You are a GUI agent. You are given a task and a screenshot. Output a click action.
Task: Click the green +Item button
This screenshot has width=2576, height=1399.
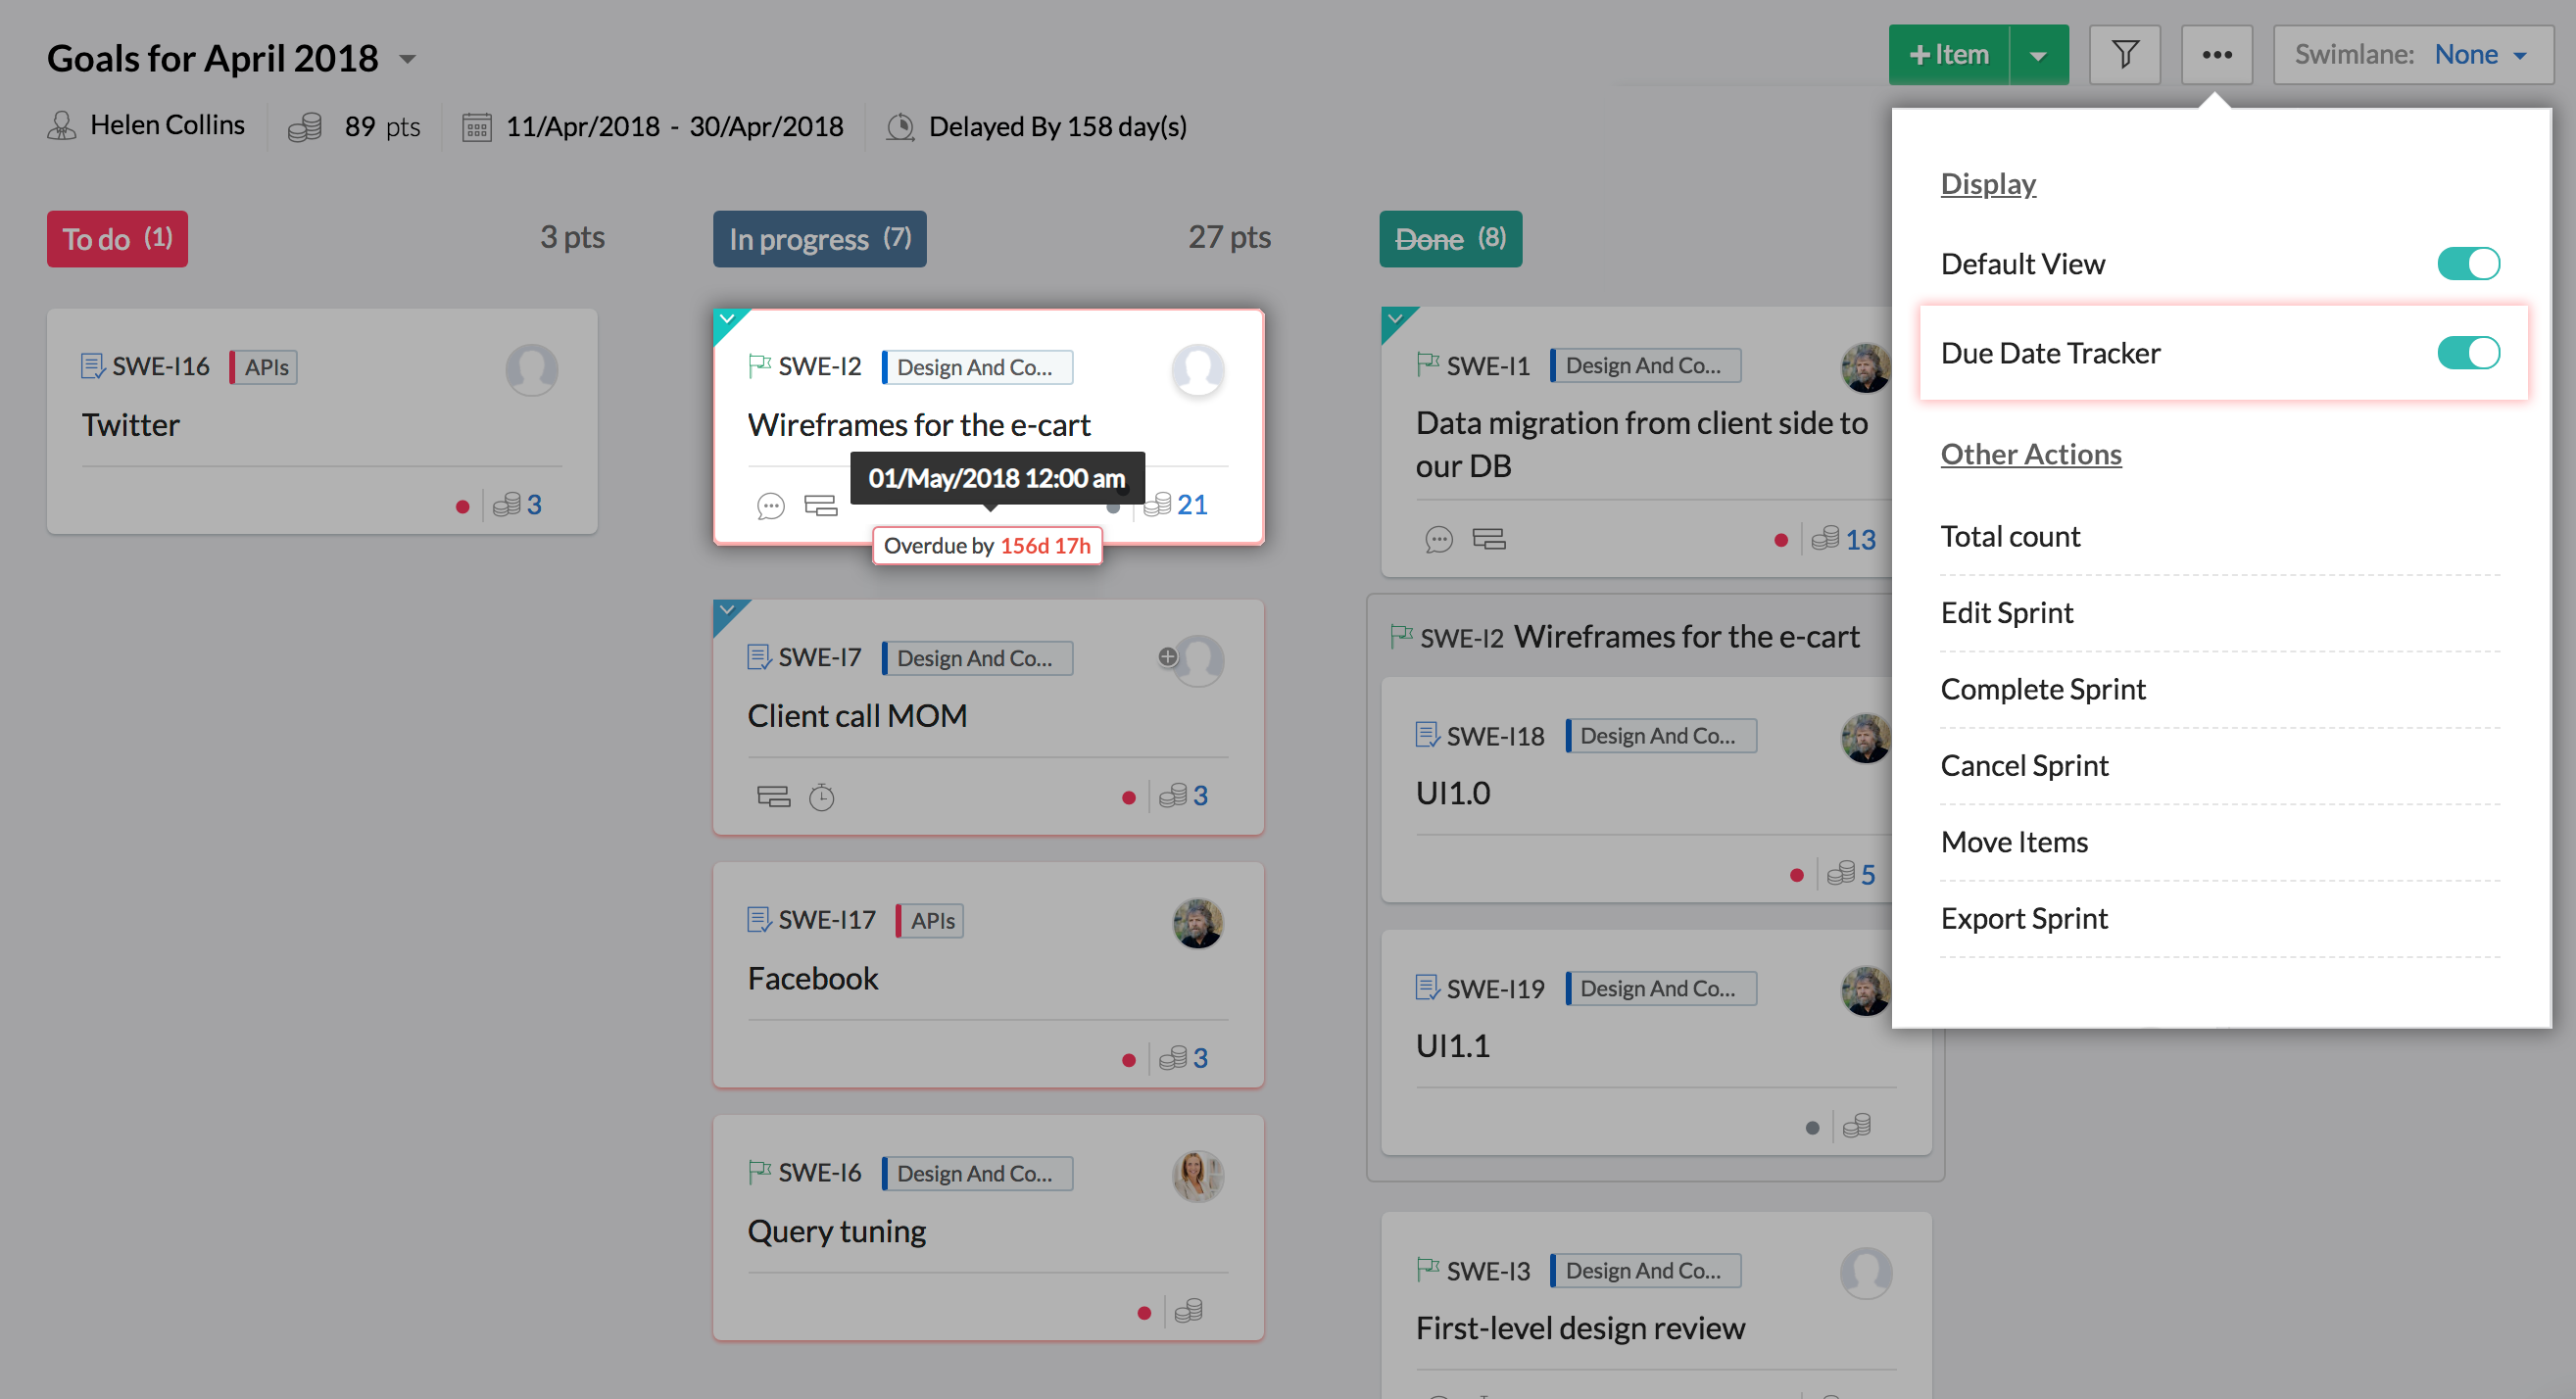(1948, 54)
